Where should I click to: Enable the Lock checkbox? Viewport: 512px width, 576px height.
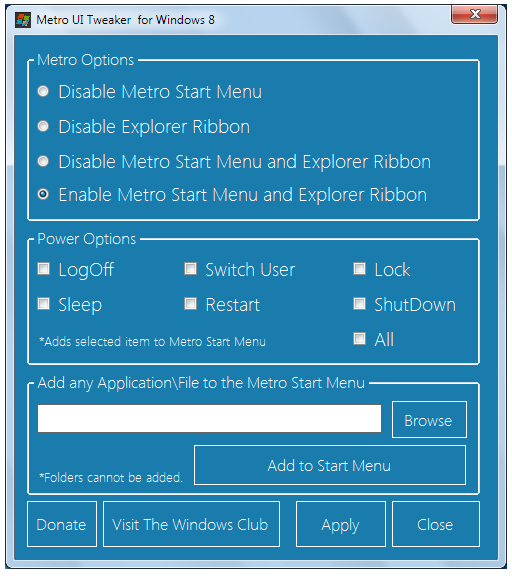pos(359,269)
